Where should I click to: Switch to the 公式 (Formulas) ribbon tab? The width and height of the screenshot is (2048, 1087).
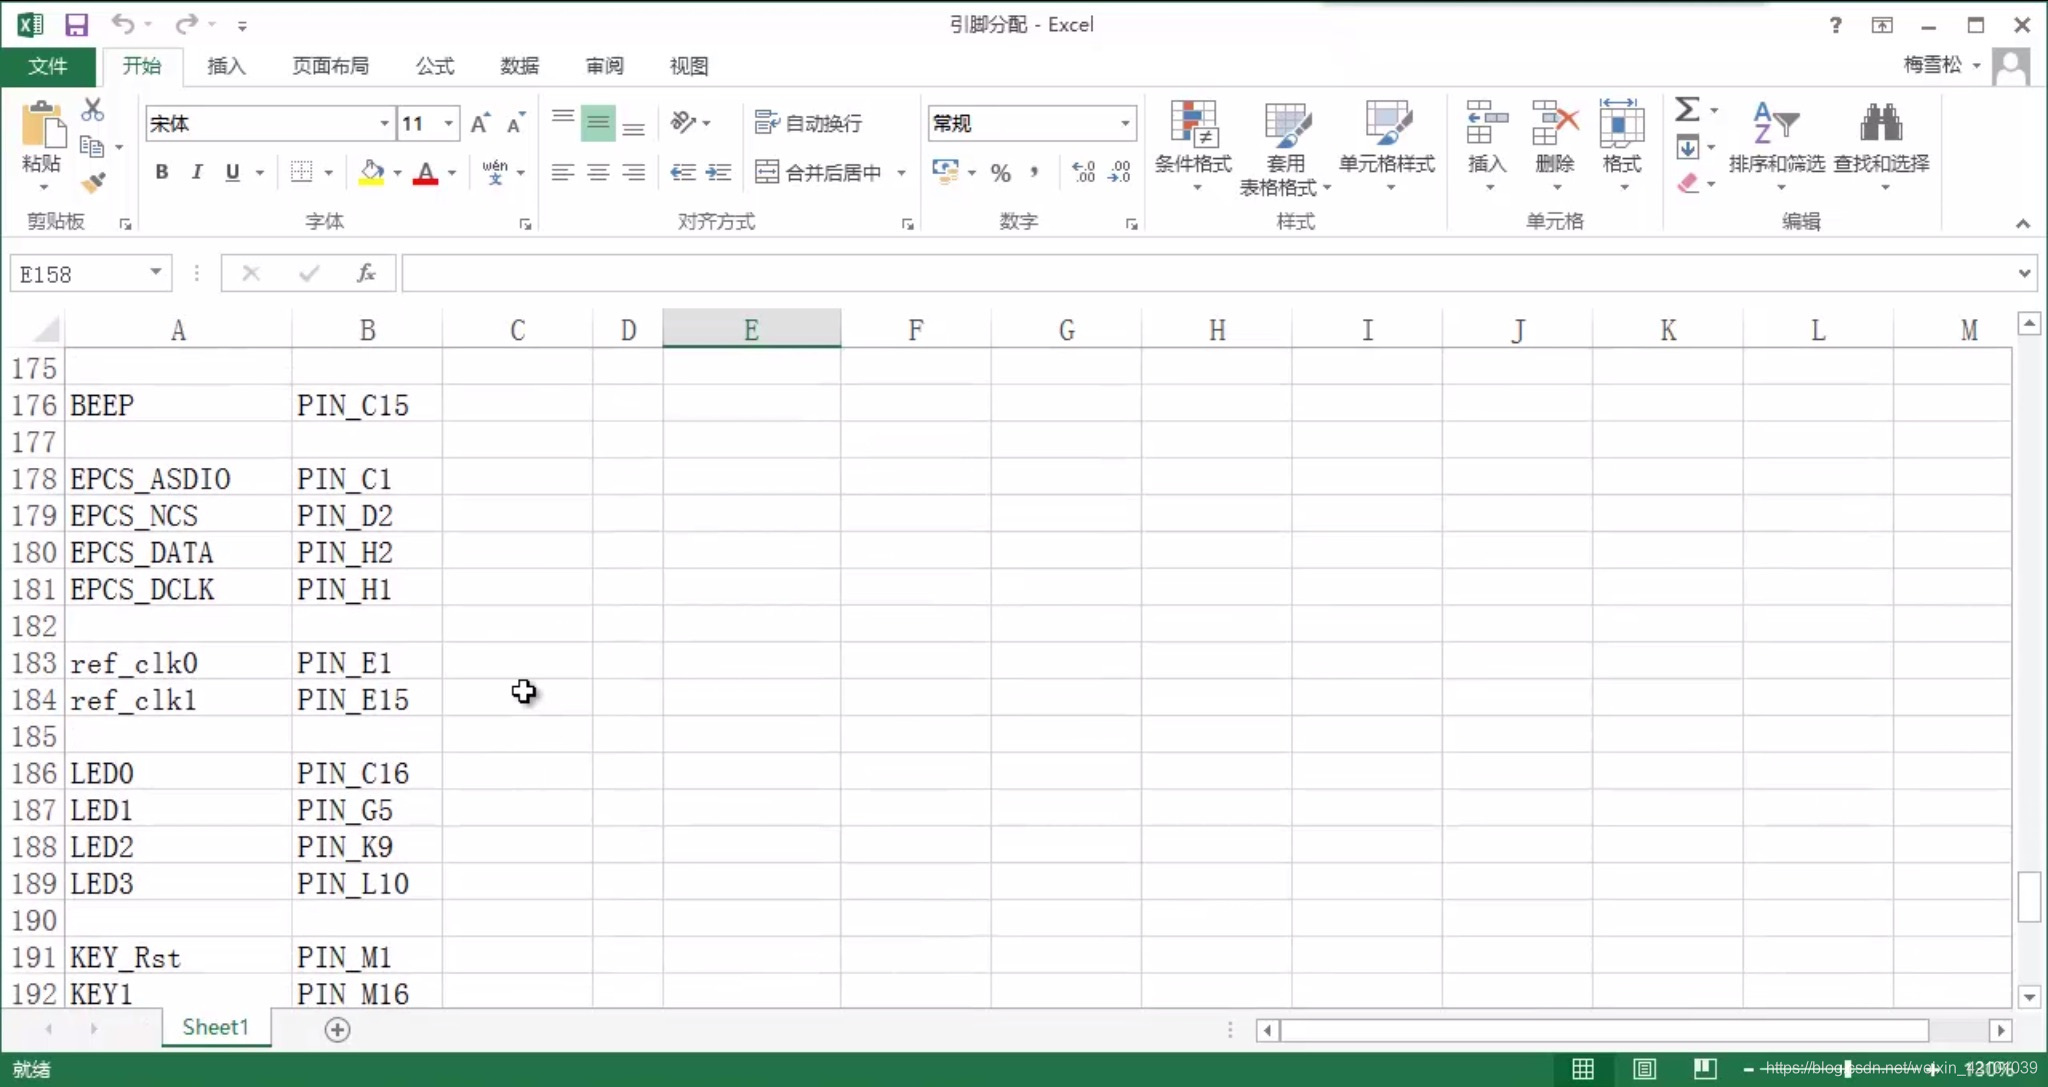[x=434, y=66]
